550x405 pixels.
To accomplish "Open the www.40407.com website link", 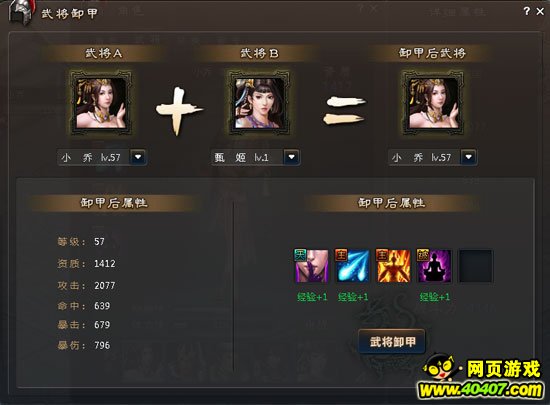I will [480, 390].
